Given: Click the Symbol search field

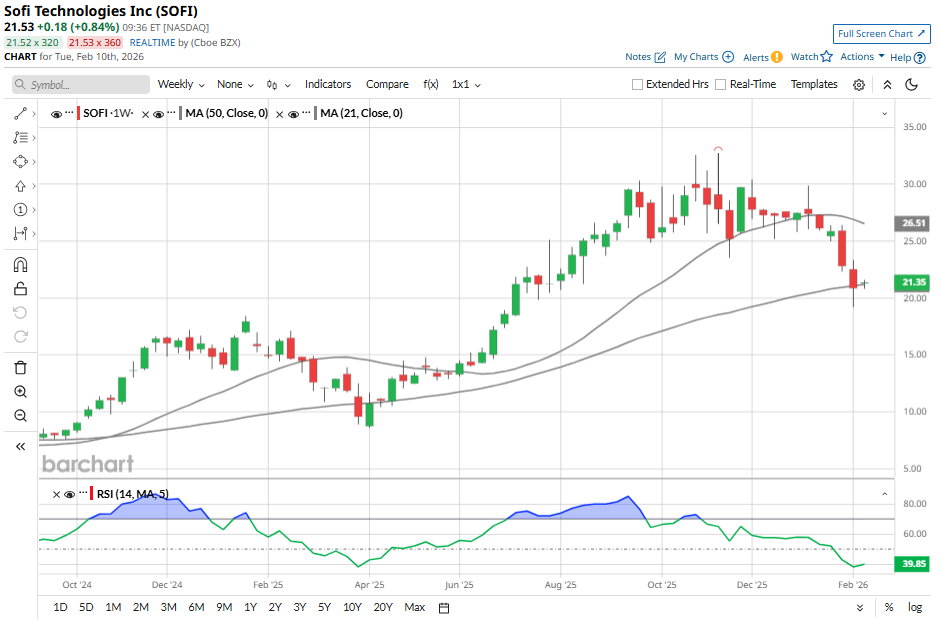Looking at the screenshot, I should coord(80,85).
